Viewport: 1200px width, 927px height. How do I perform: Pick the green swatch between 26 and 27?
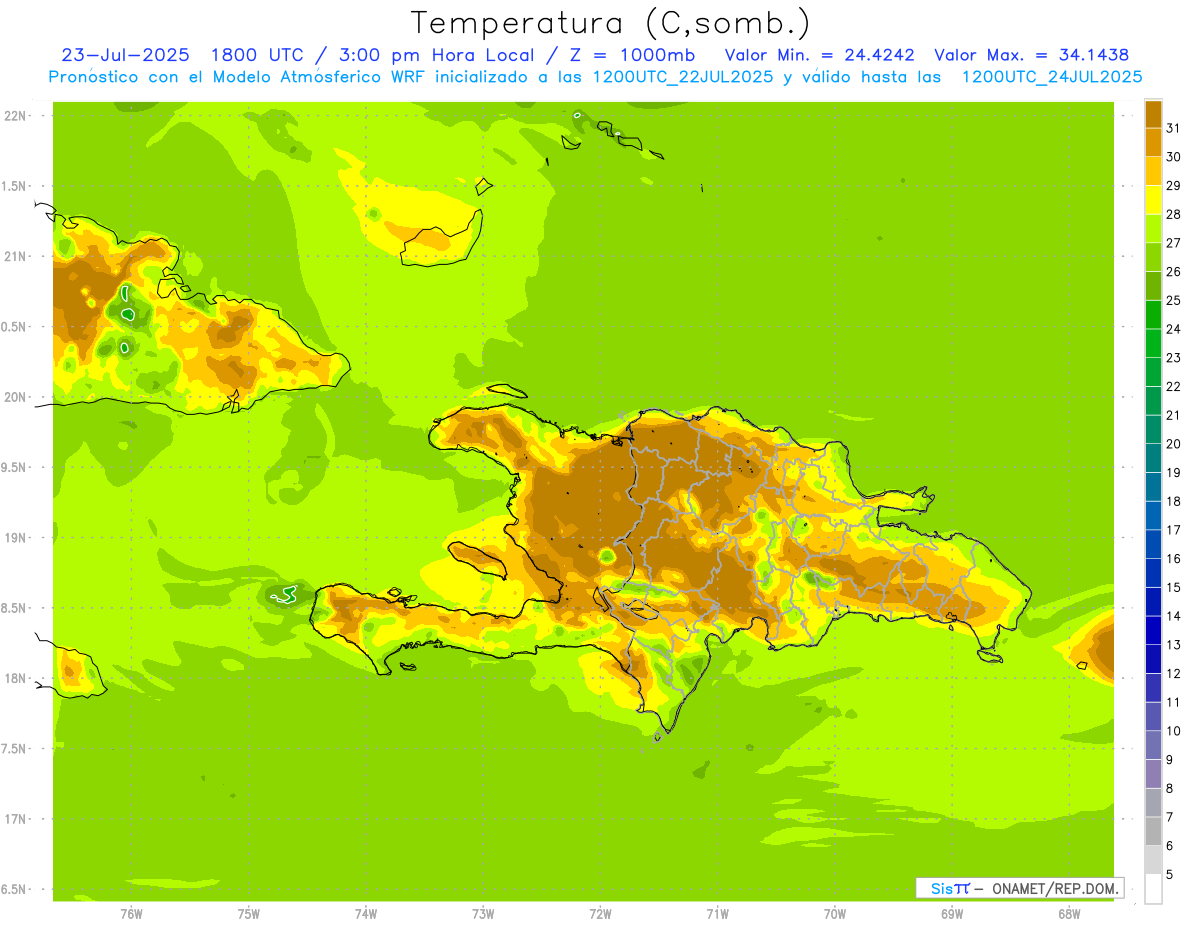click(1153, 257)
